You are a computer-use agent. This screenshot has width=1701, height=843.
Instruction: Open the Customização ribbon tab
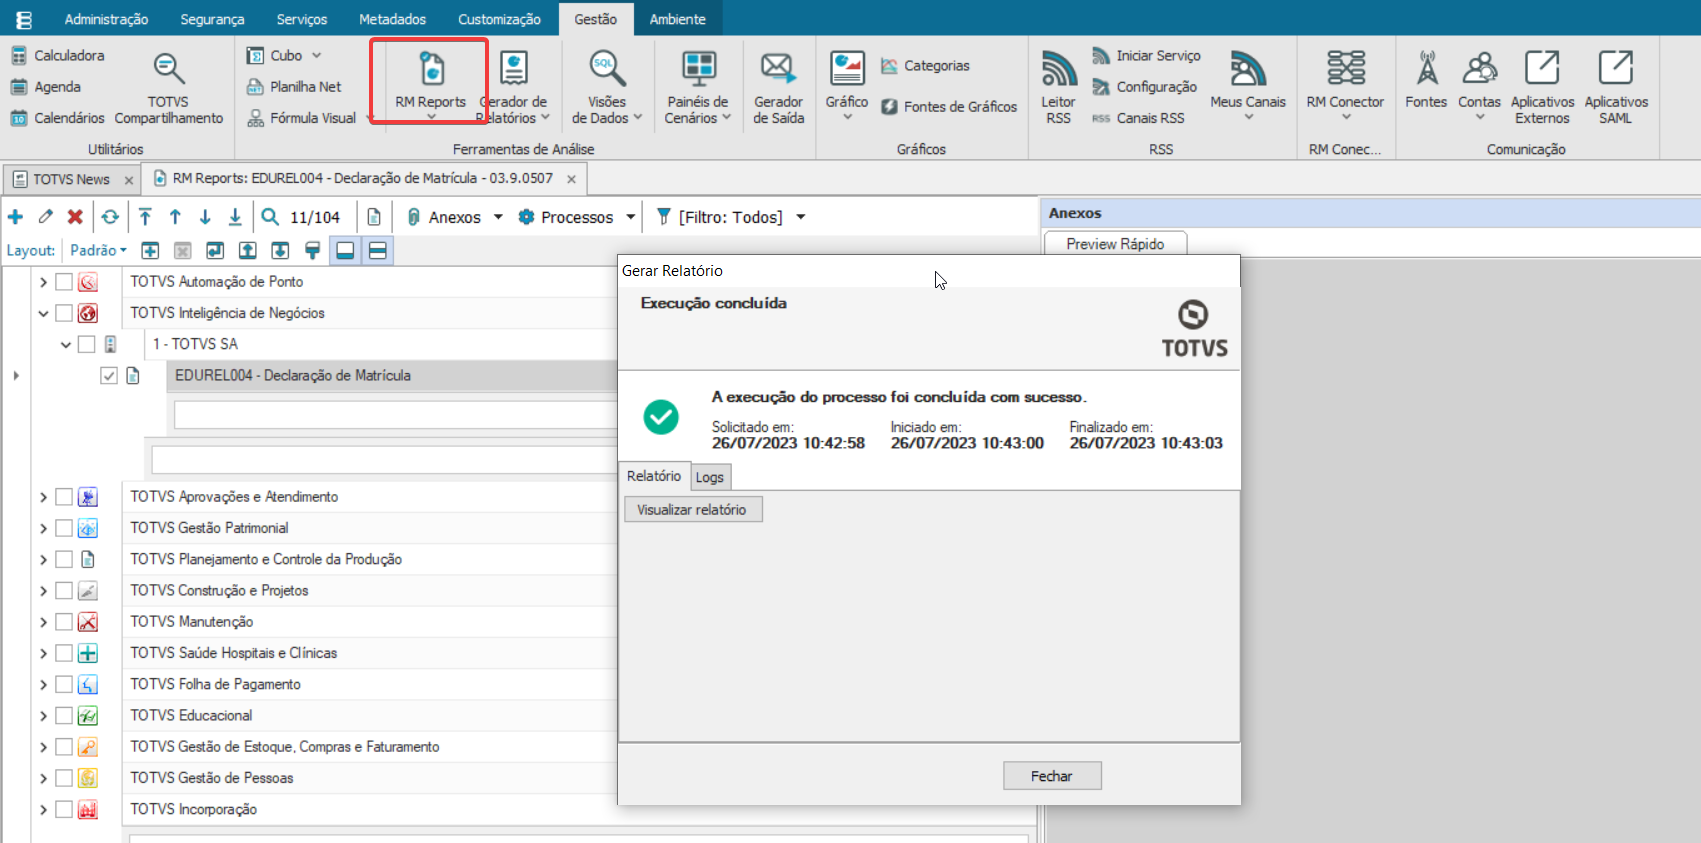(499, 19)
